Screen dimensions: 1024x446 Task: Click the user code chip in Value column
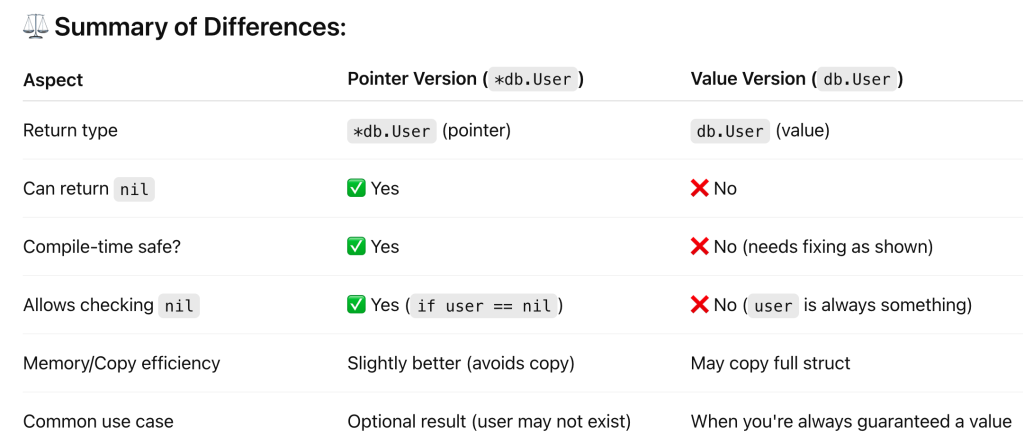point(773,306)
